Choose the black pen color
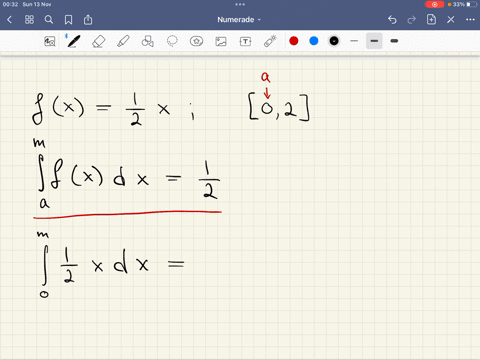The height and width of the screenshot is (360, 480). click(334, 41)
